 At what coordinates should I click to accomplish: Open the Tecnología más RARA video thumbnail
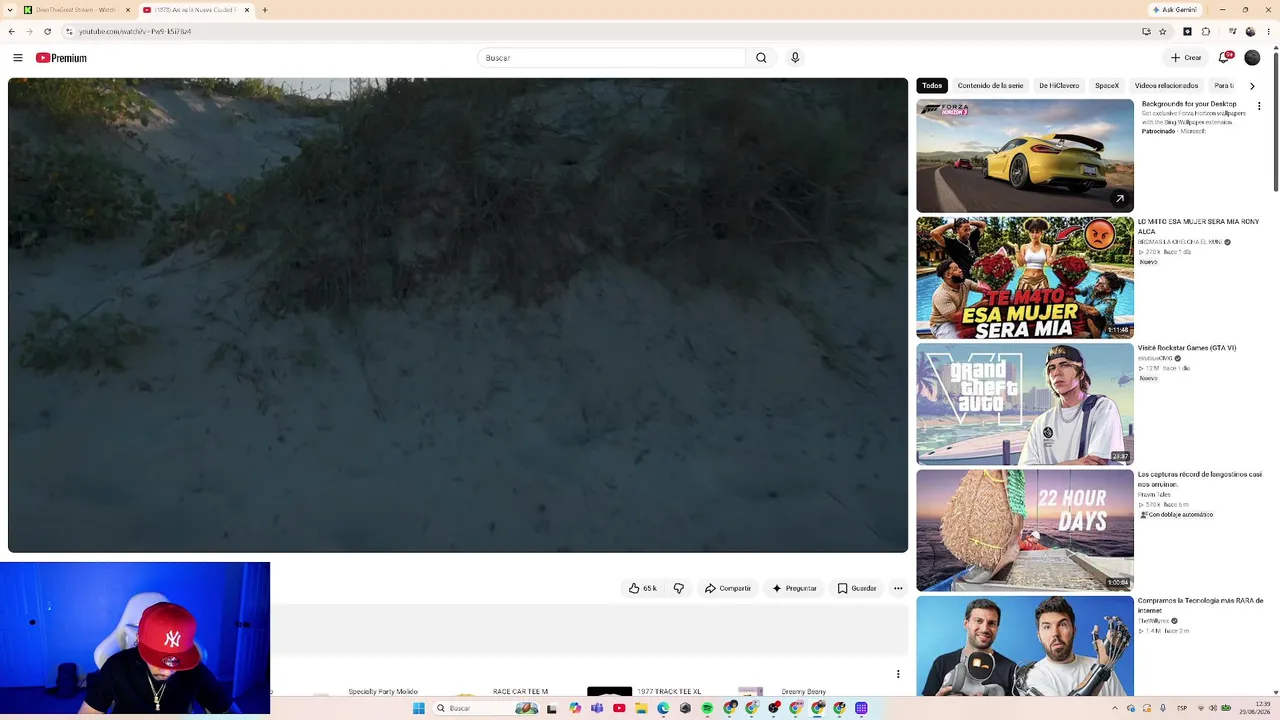pyautogui.click(x=1025, y=646)
